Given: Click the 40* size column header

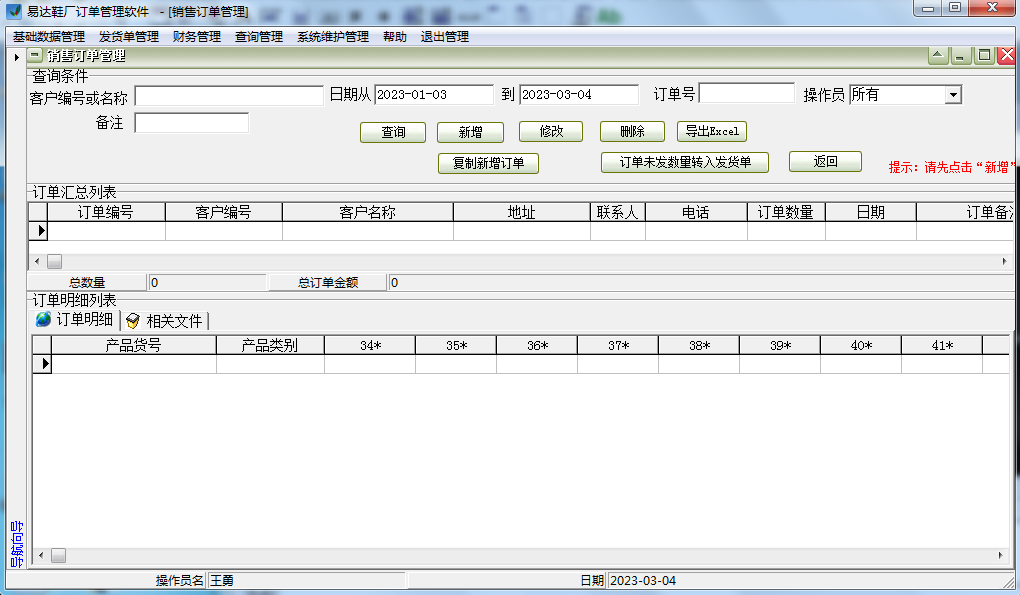Looking at the screenshot, I should pyautogui.click(x=861, y=345).
